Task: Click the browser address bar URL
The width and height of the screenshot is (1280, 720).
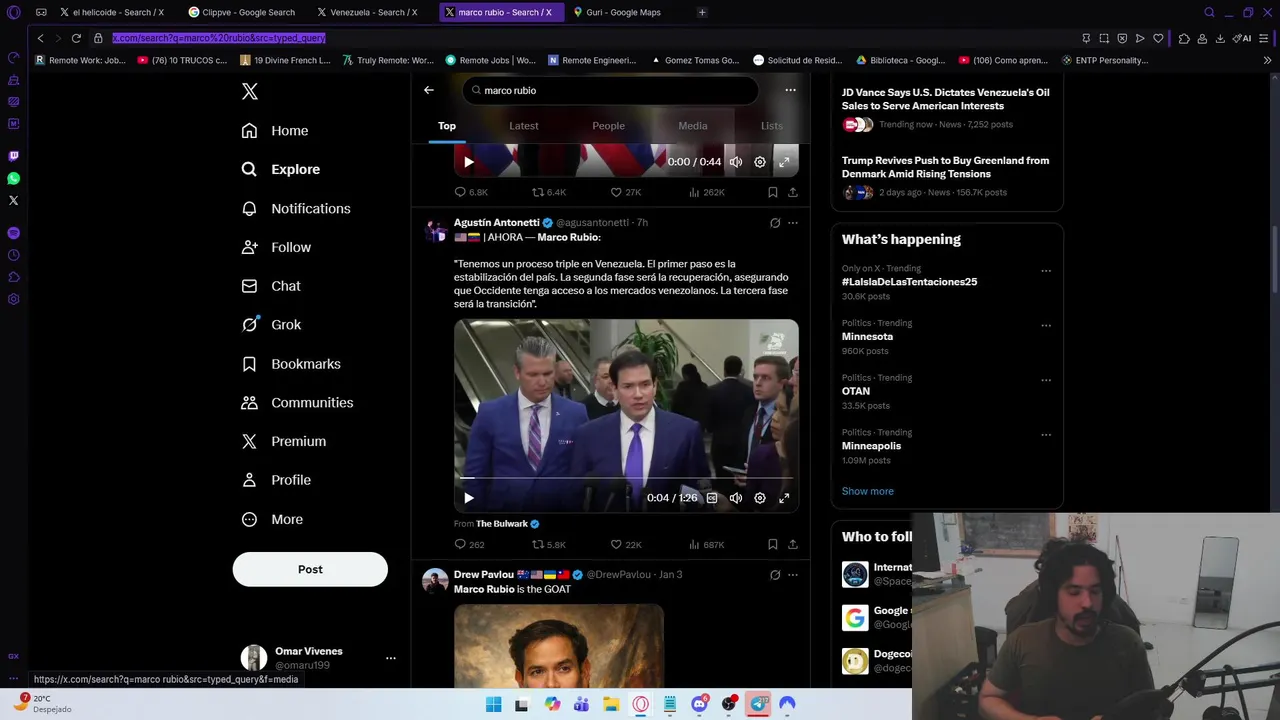Action: click(219, 38)
